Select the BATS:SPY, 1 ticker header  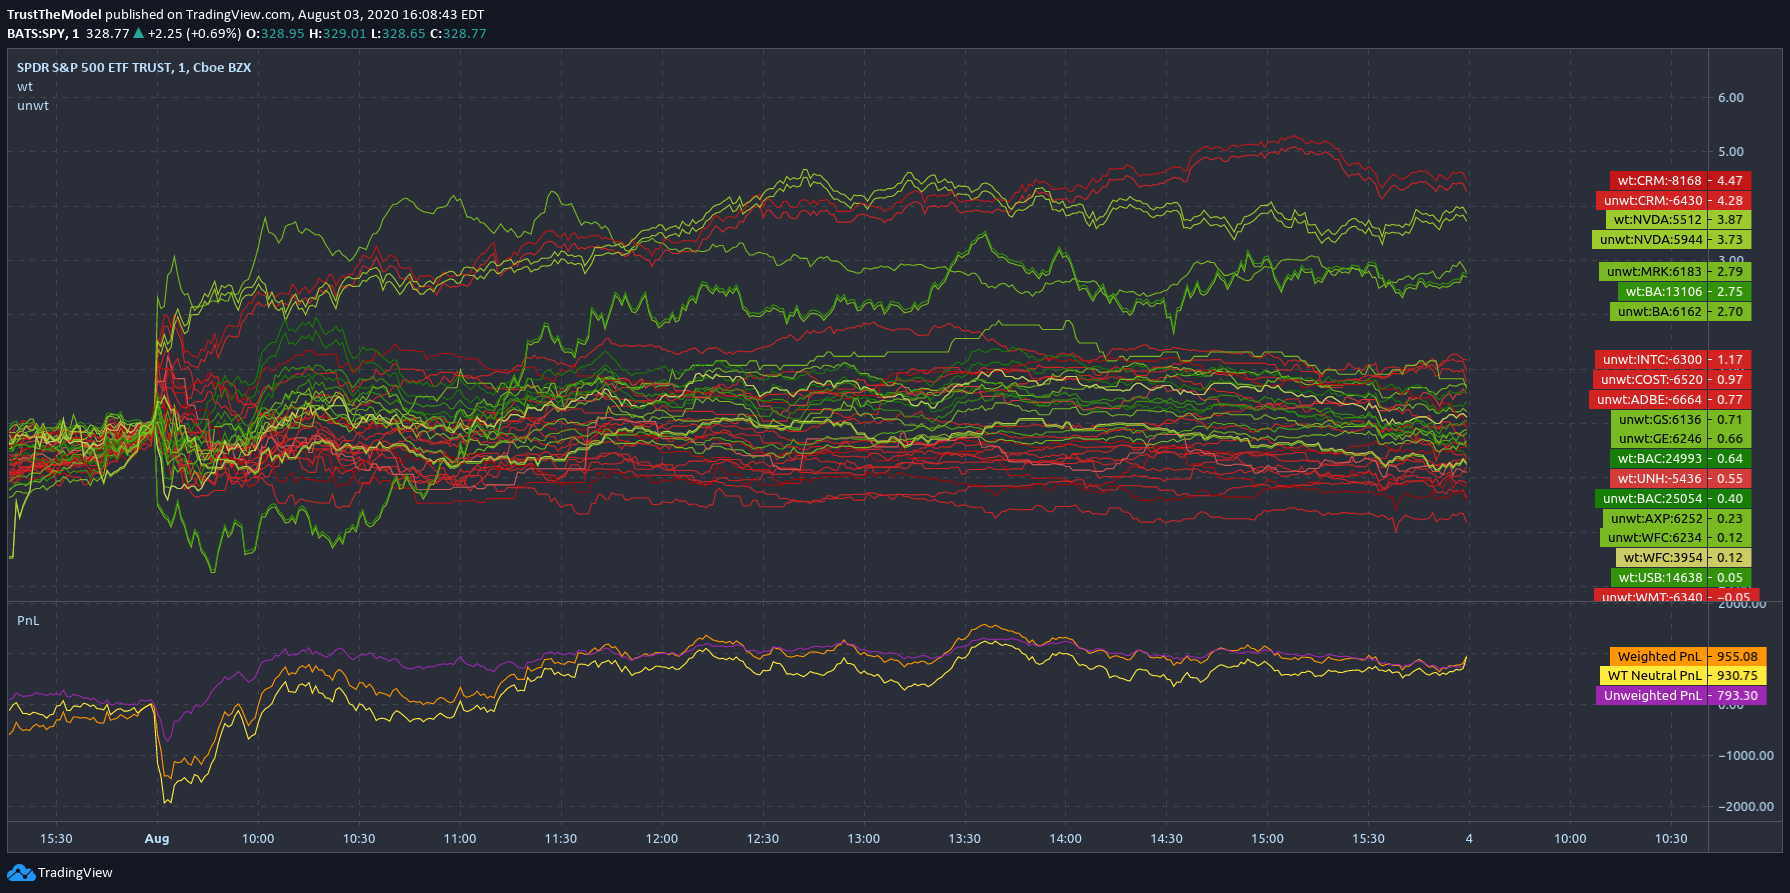coord(43,34)
